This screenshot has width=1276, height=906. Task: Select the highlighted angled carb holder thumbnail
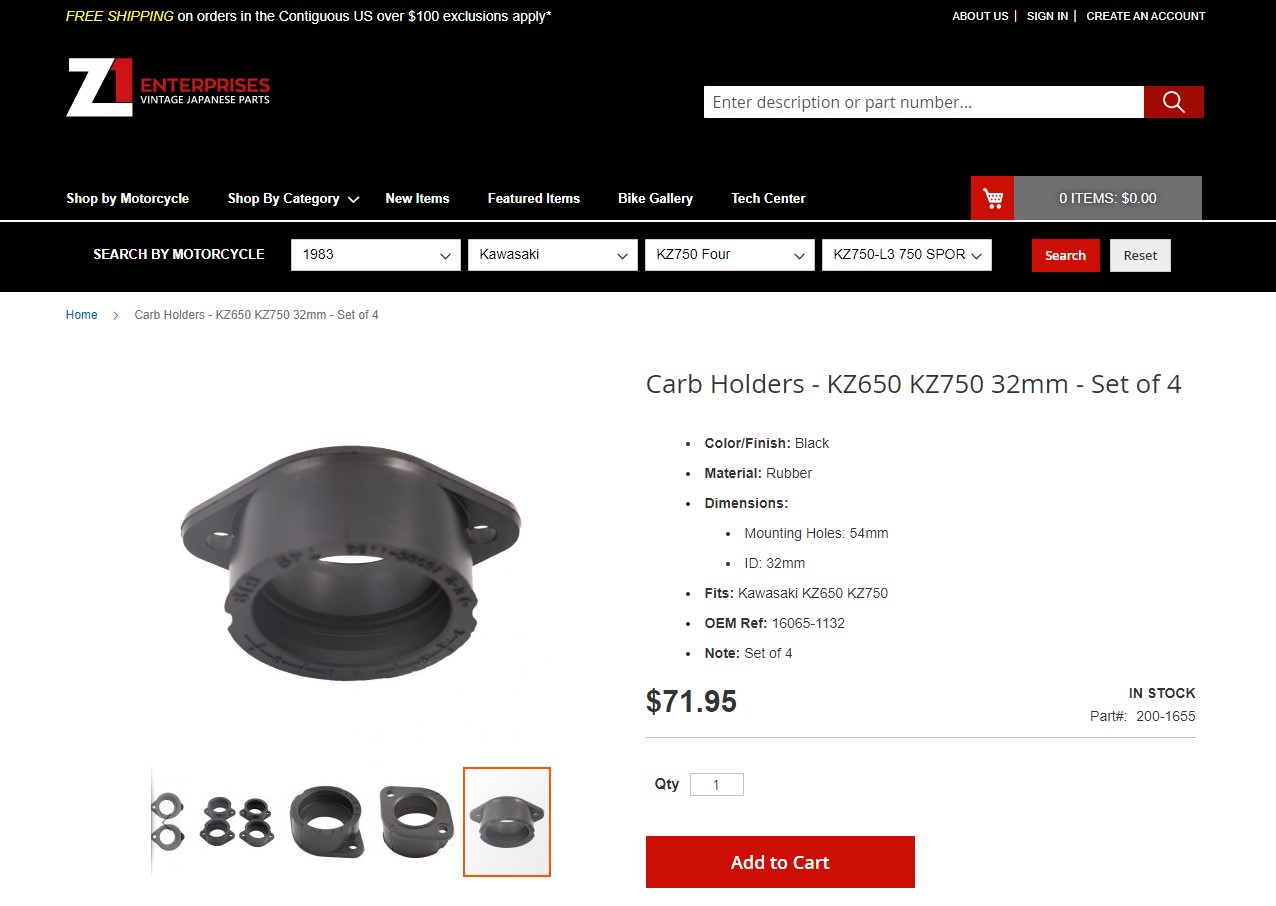tap(507, 822)
